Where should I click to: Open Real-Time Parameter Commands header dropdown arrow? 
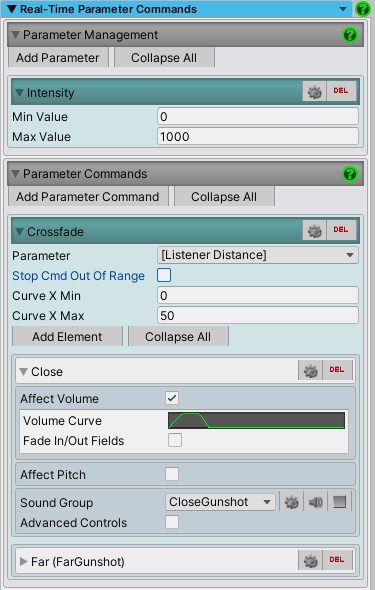[343, 9]
